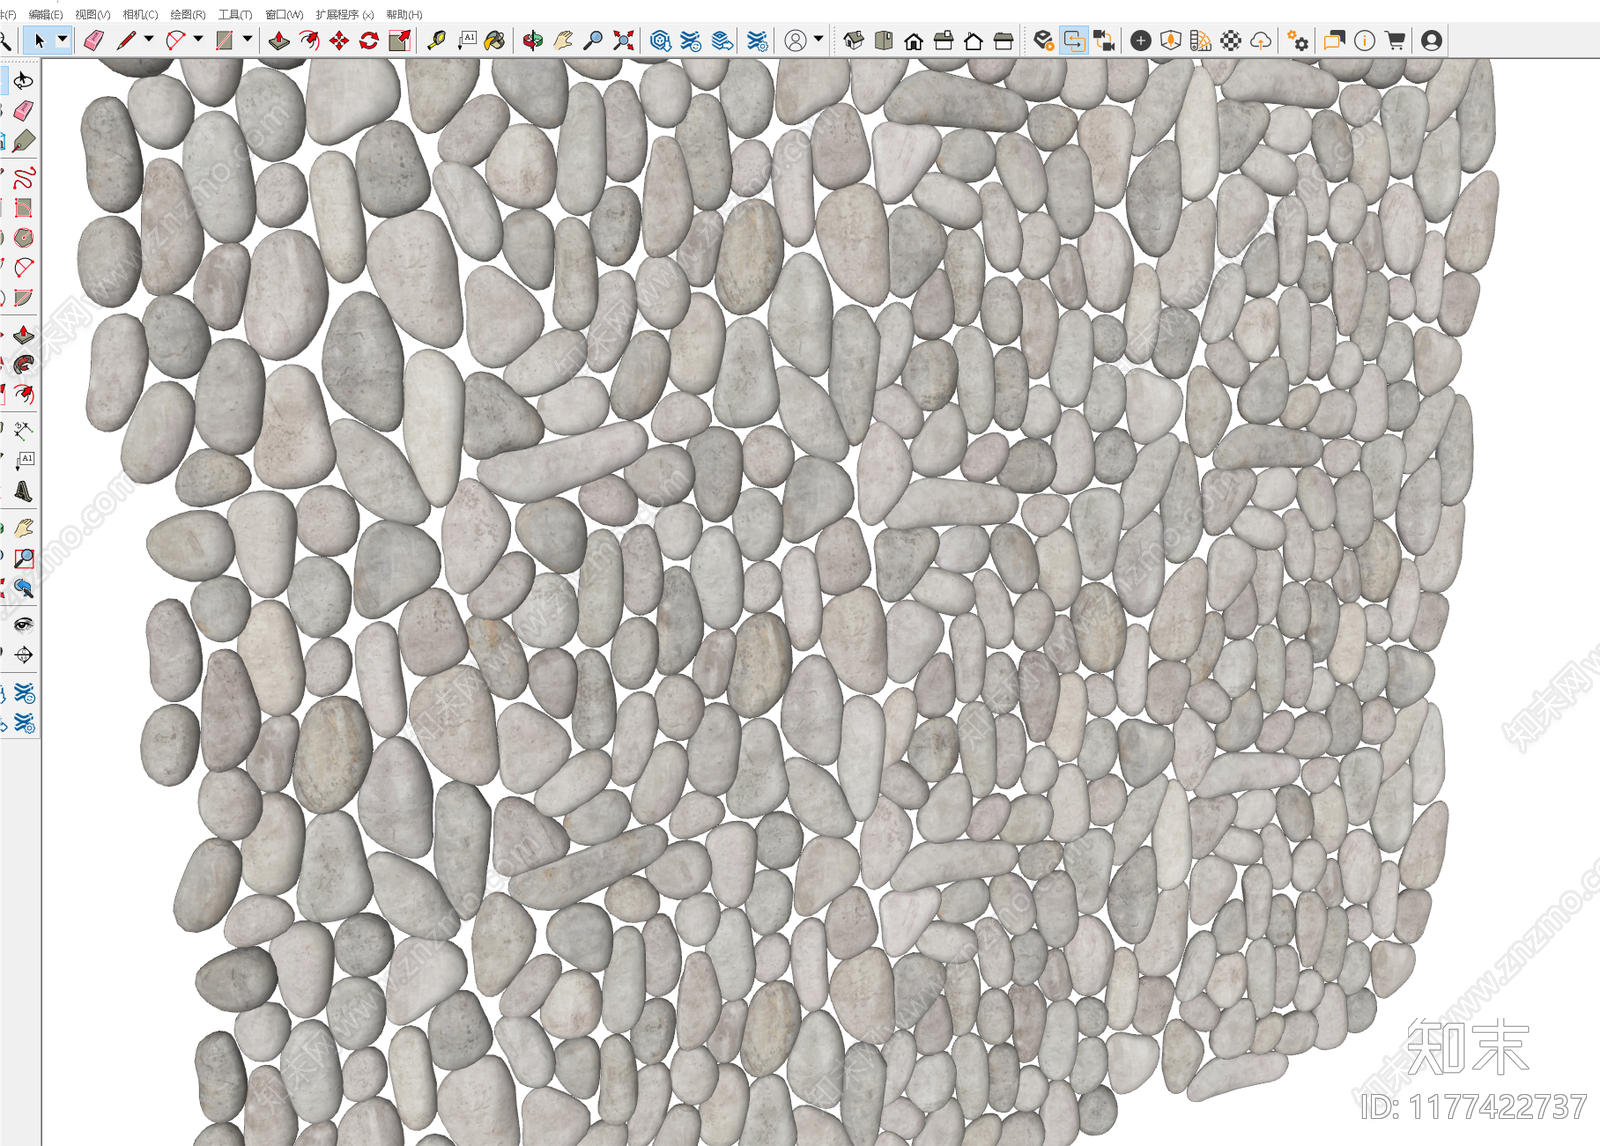Click Send to LayOut icon

pos(721,41)
